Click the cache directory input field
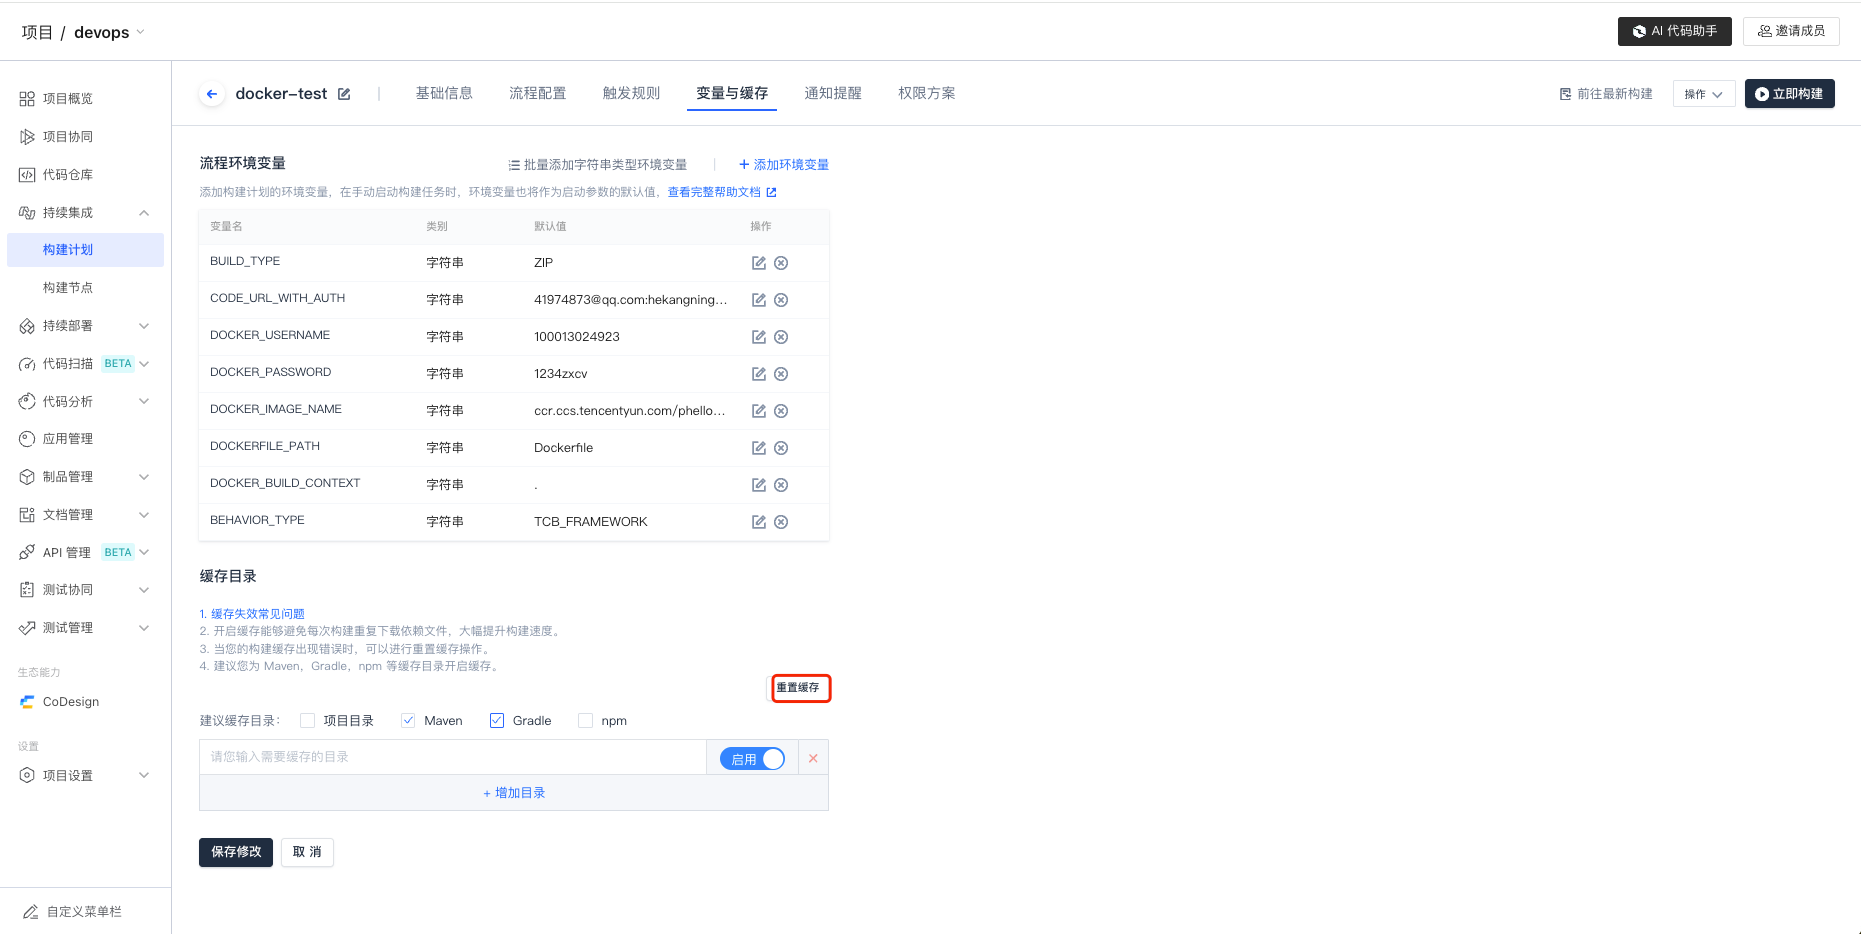Screen dimensions: 1861x934 click(452, 757)
